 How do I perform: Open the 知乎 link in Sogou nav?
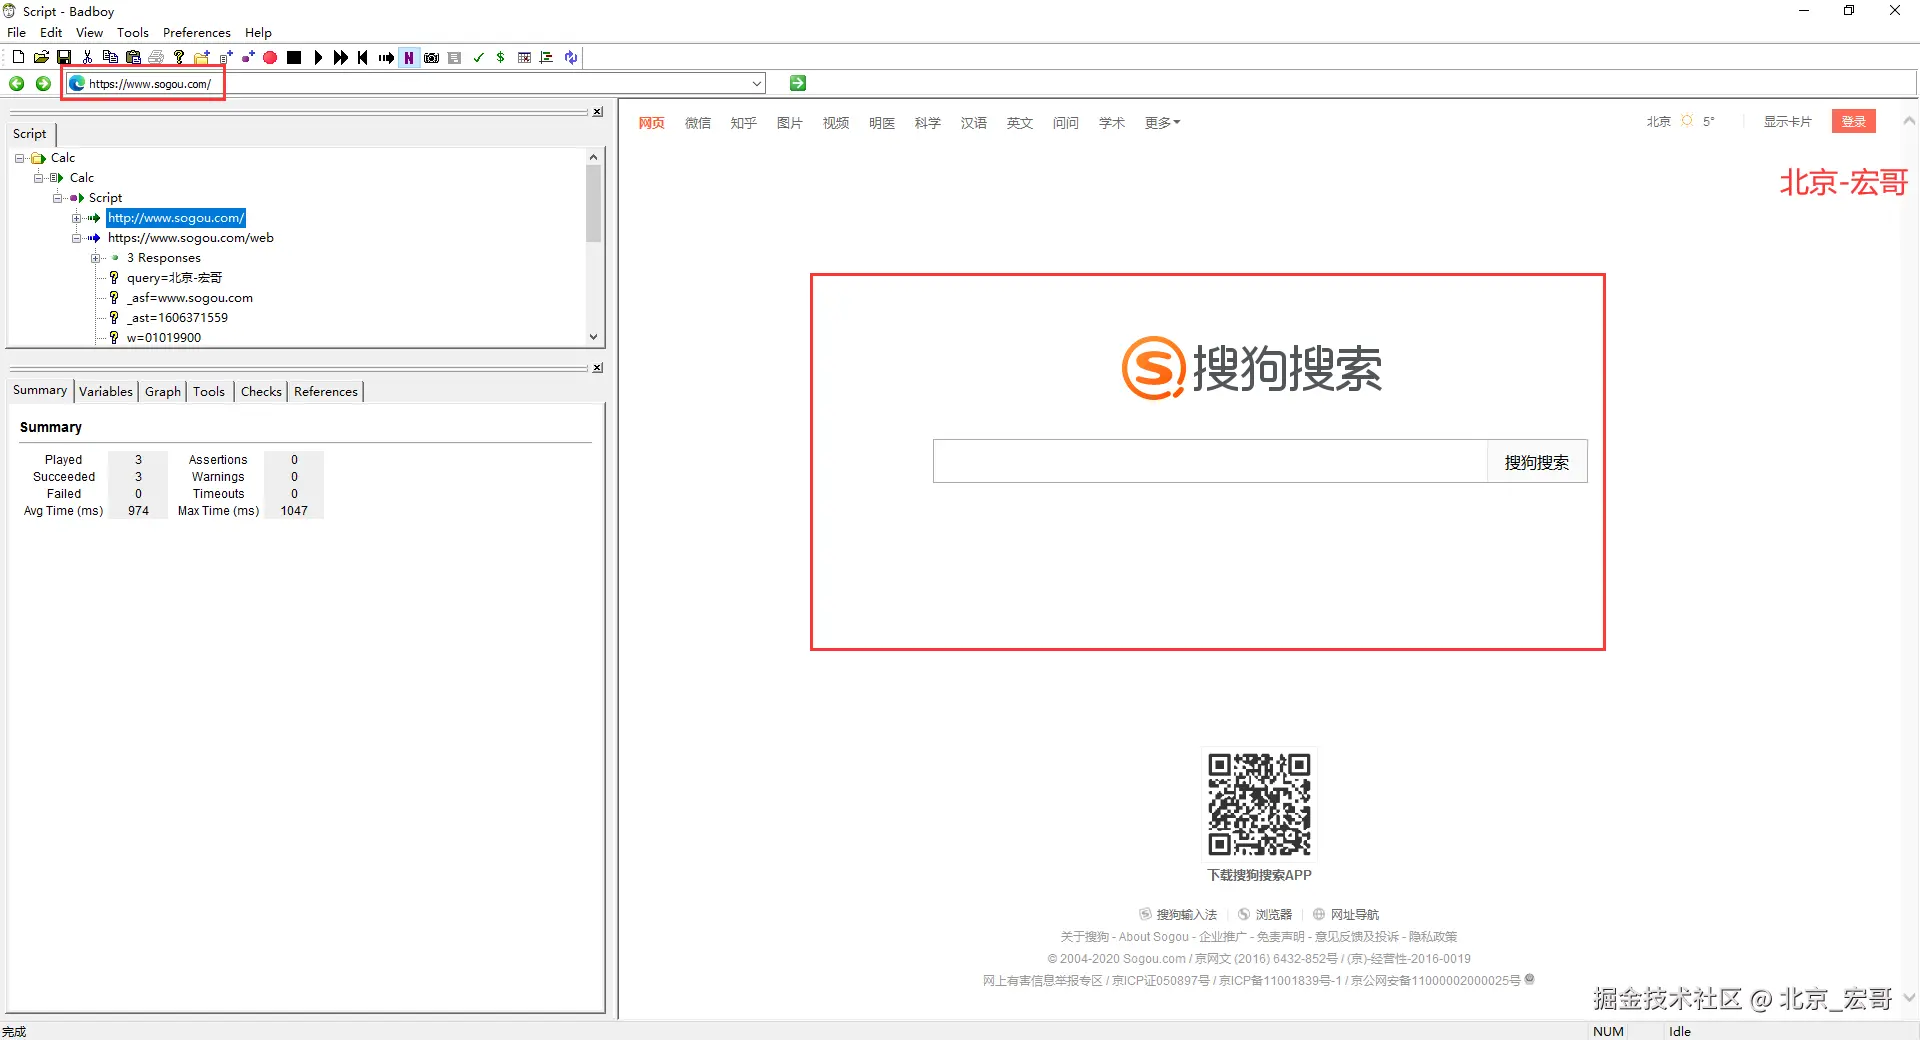(744, 123)
